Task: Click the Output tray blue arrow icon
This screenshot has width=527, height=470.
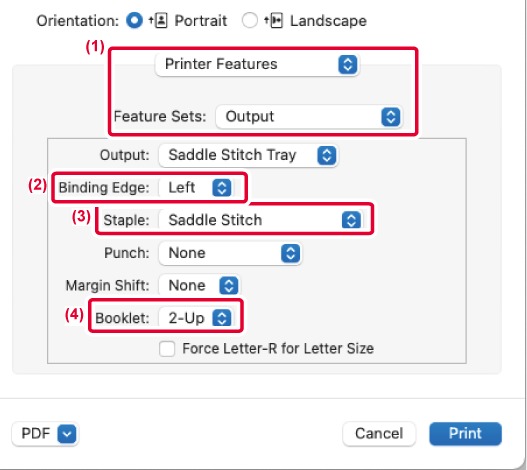Action: click(327, 155)
